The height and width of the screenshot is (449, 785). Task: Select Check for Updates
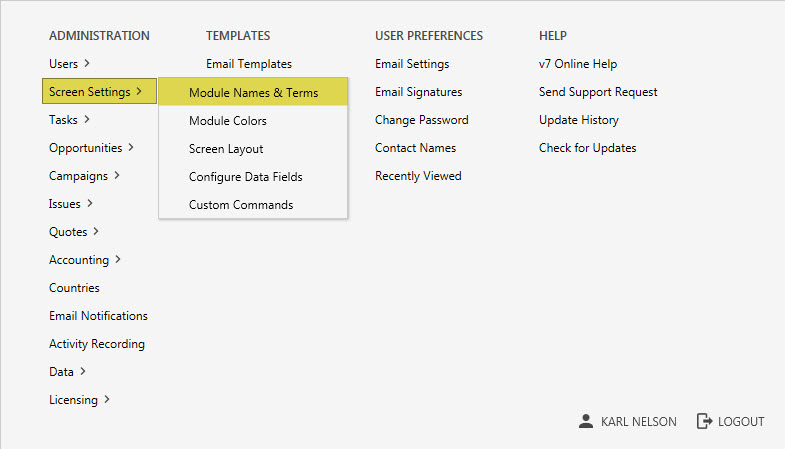pos(587,148)
